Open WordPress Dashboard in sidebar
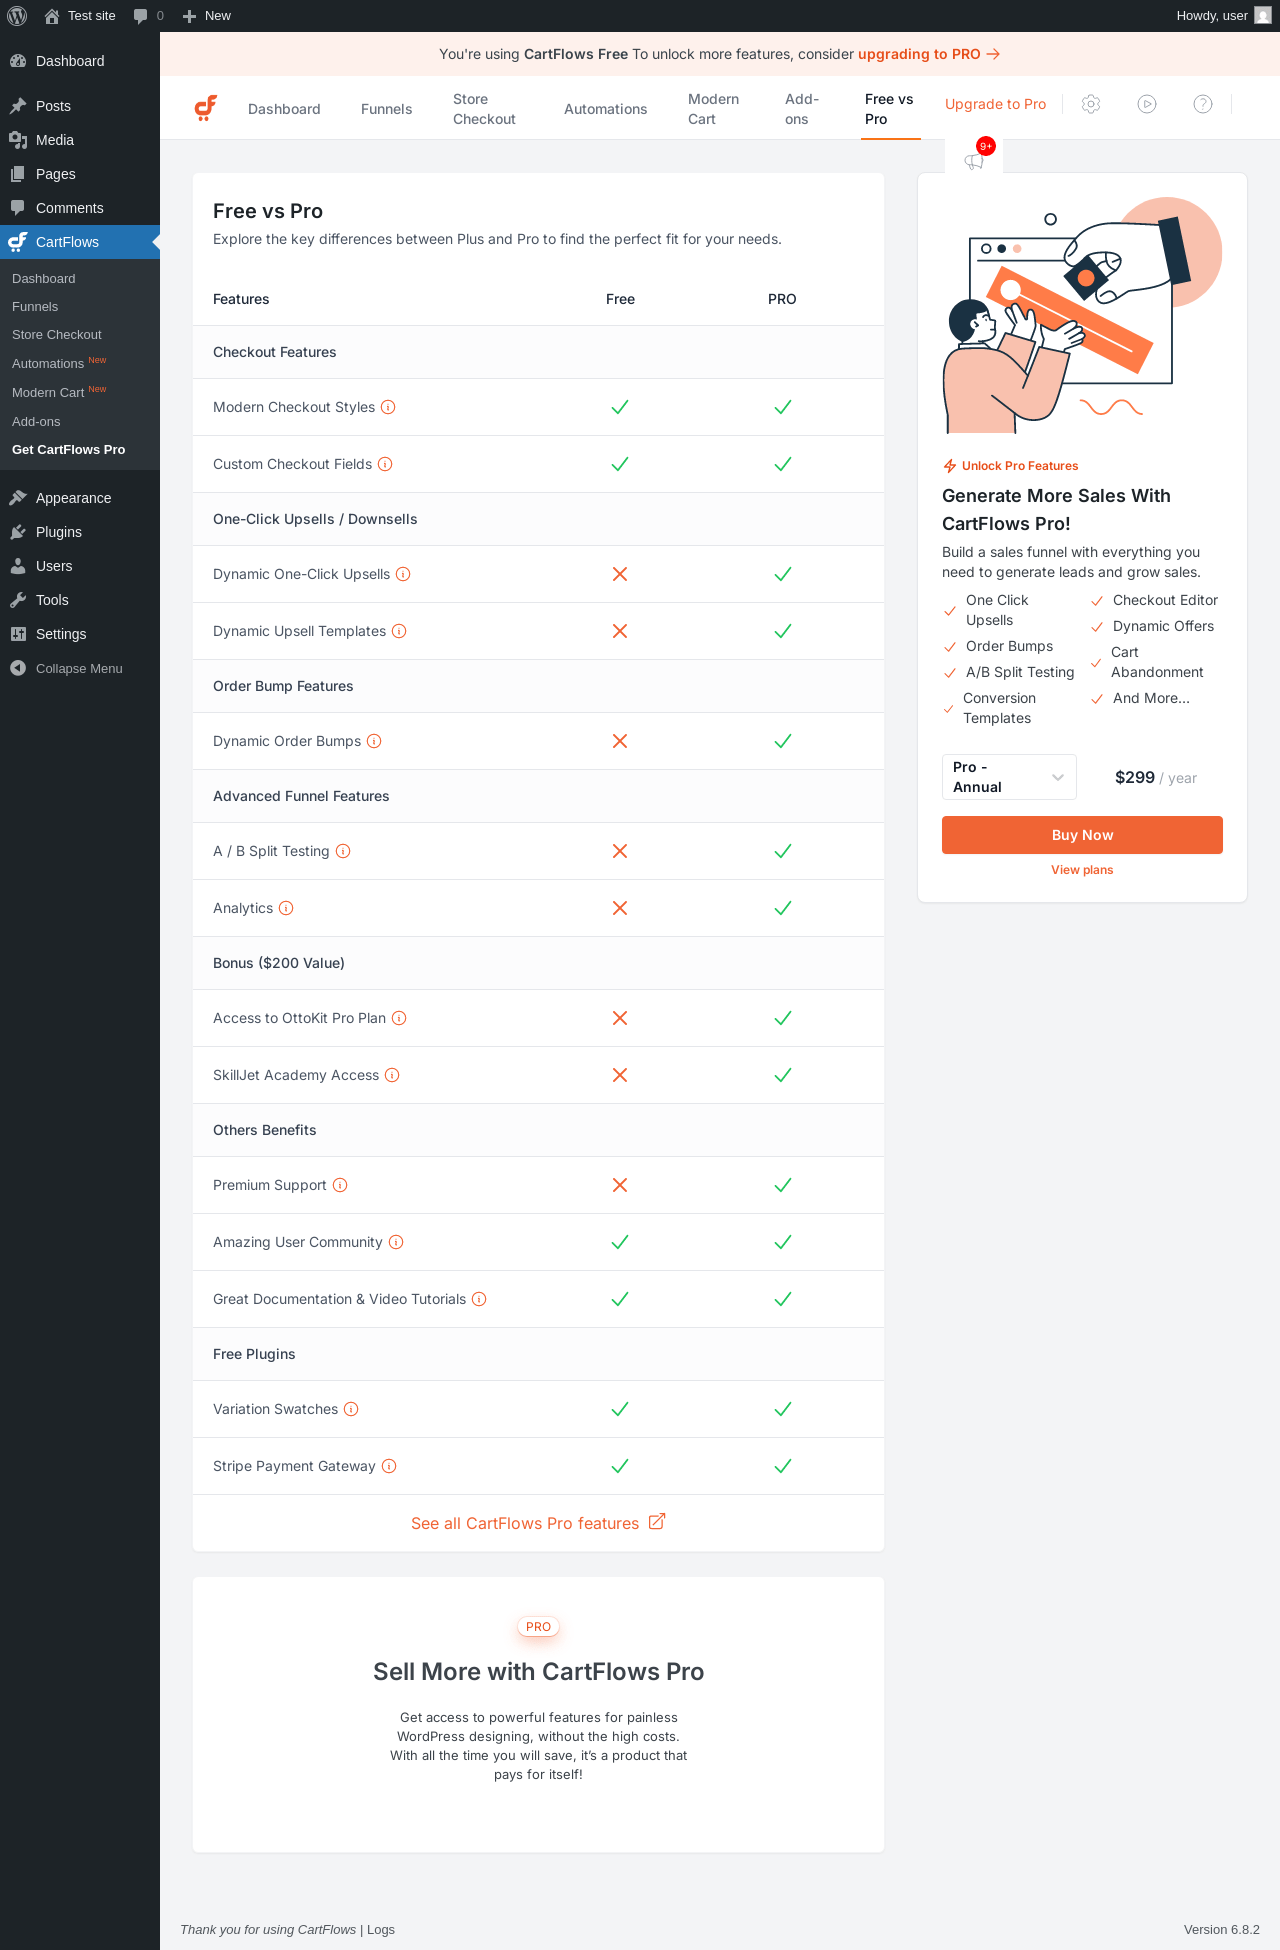 pos(80,61)
